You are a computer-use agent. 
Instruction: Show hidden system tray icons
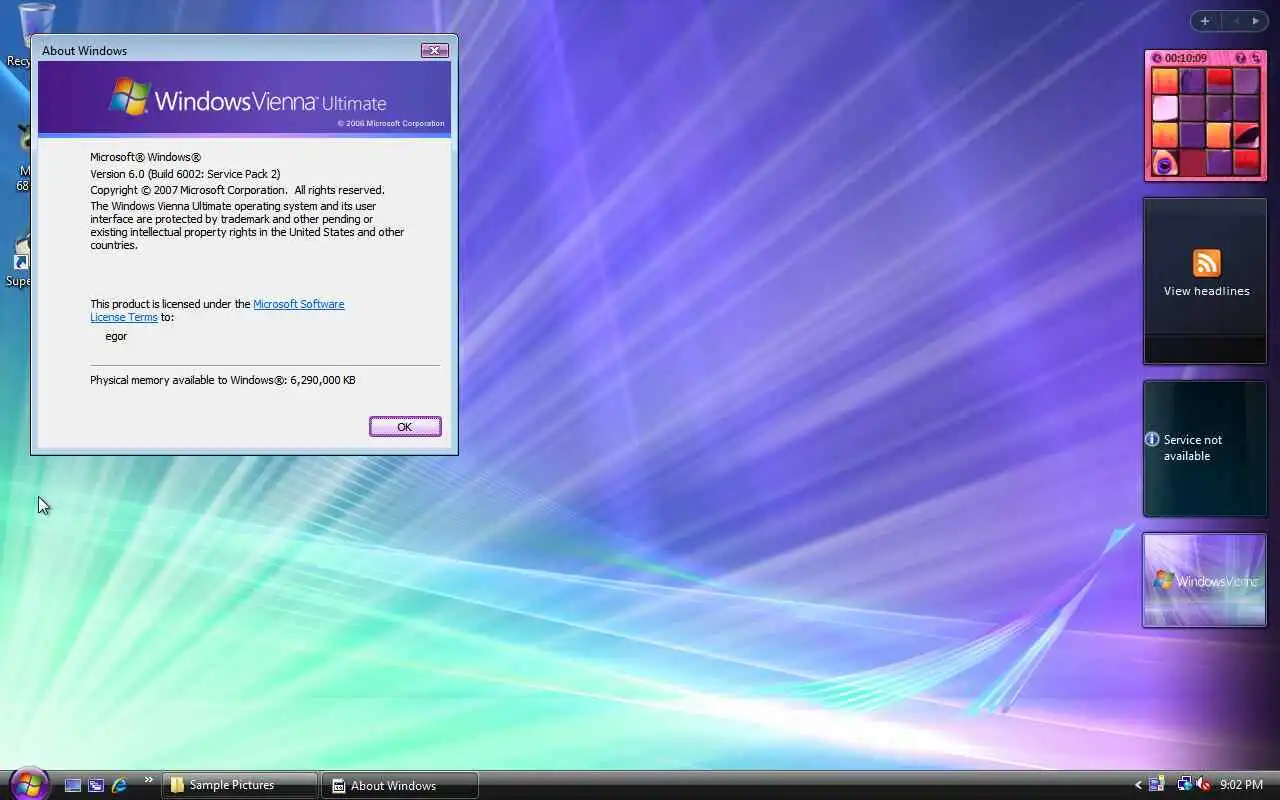coord(1138,785)
